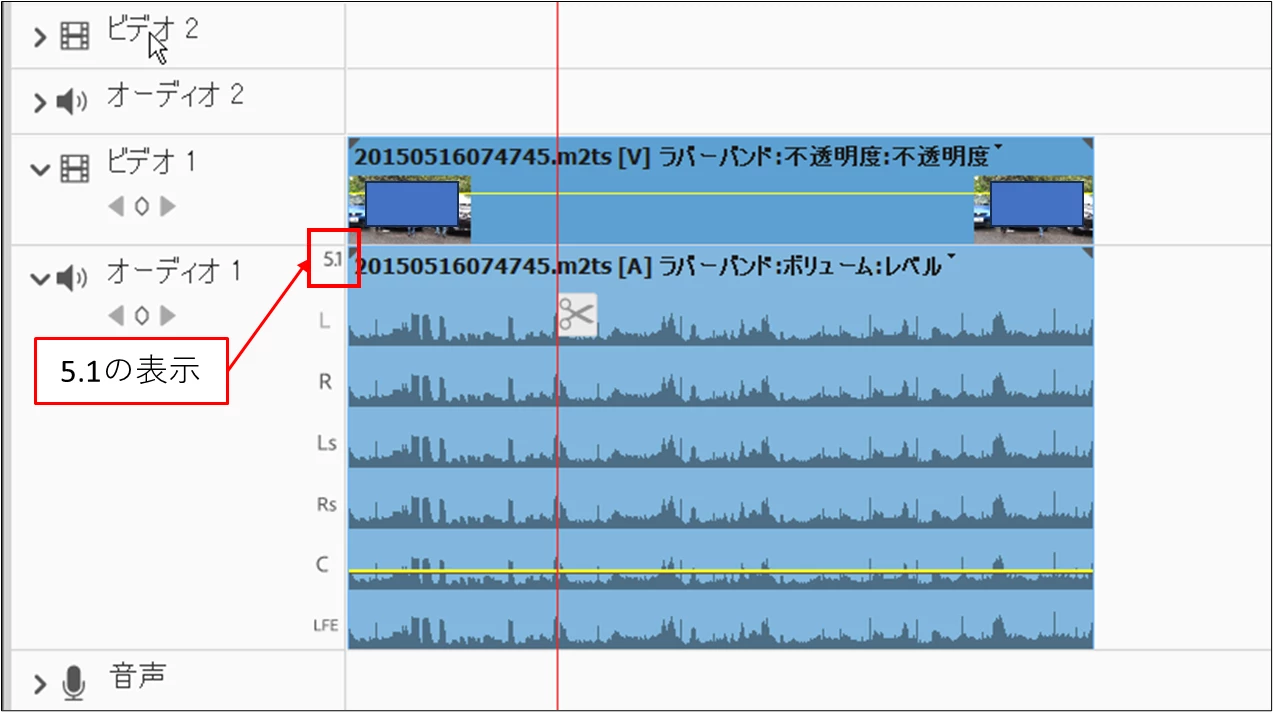
Task: Go to next keyframe on ビデオ 1
Action: pyautogui.click(x=167, y=206)
